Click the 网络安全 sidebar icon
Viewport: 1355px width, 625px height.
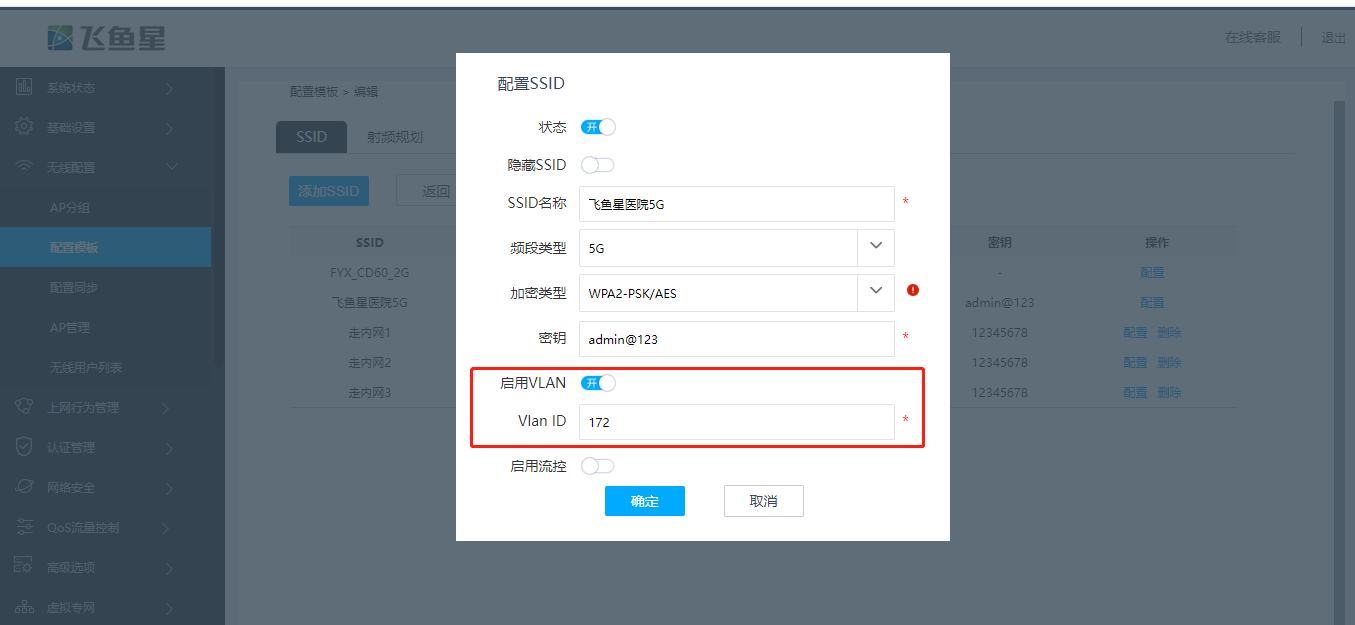(x=24, y=487)
